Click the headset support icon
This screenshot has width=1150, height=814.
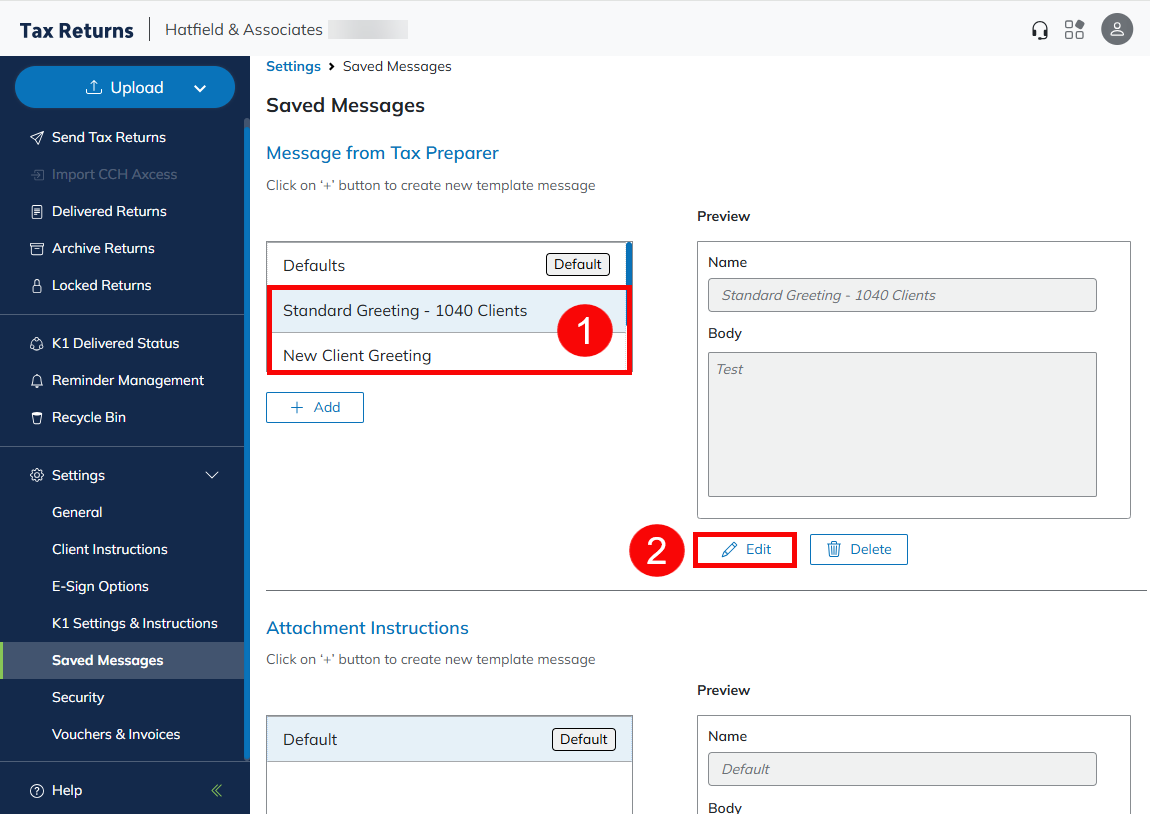tap(1040, 30)
